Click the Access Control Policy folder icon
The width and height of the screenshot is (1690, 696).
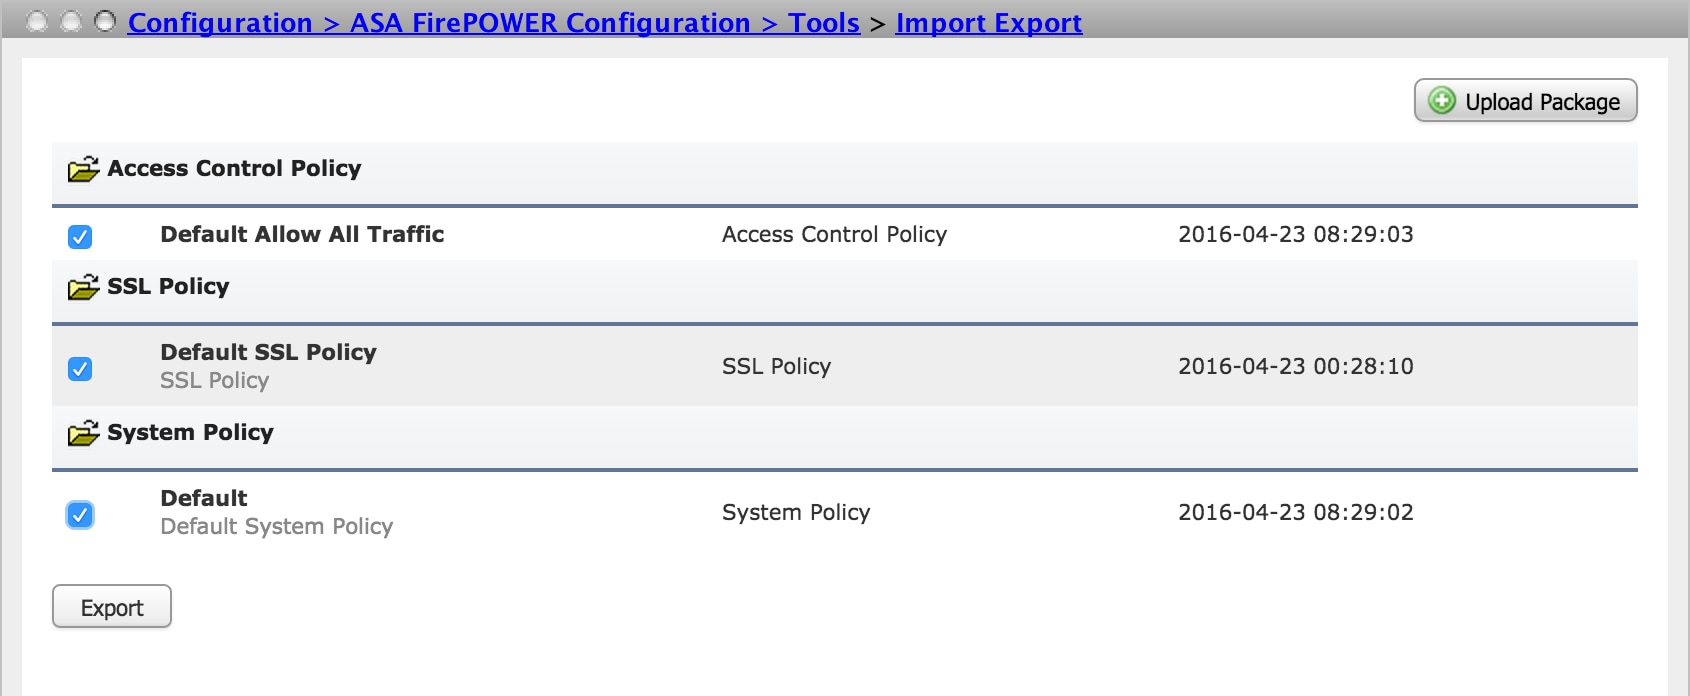coord(84,168)
